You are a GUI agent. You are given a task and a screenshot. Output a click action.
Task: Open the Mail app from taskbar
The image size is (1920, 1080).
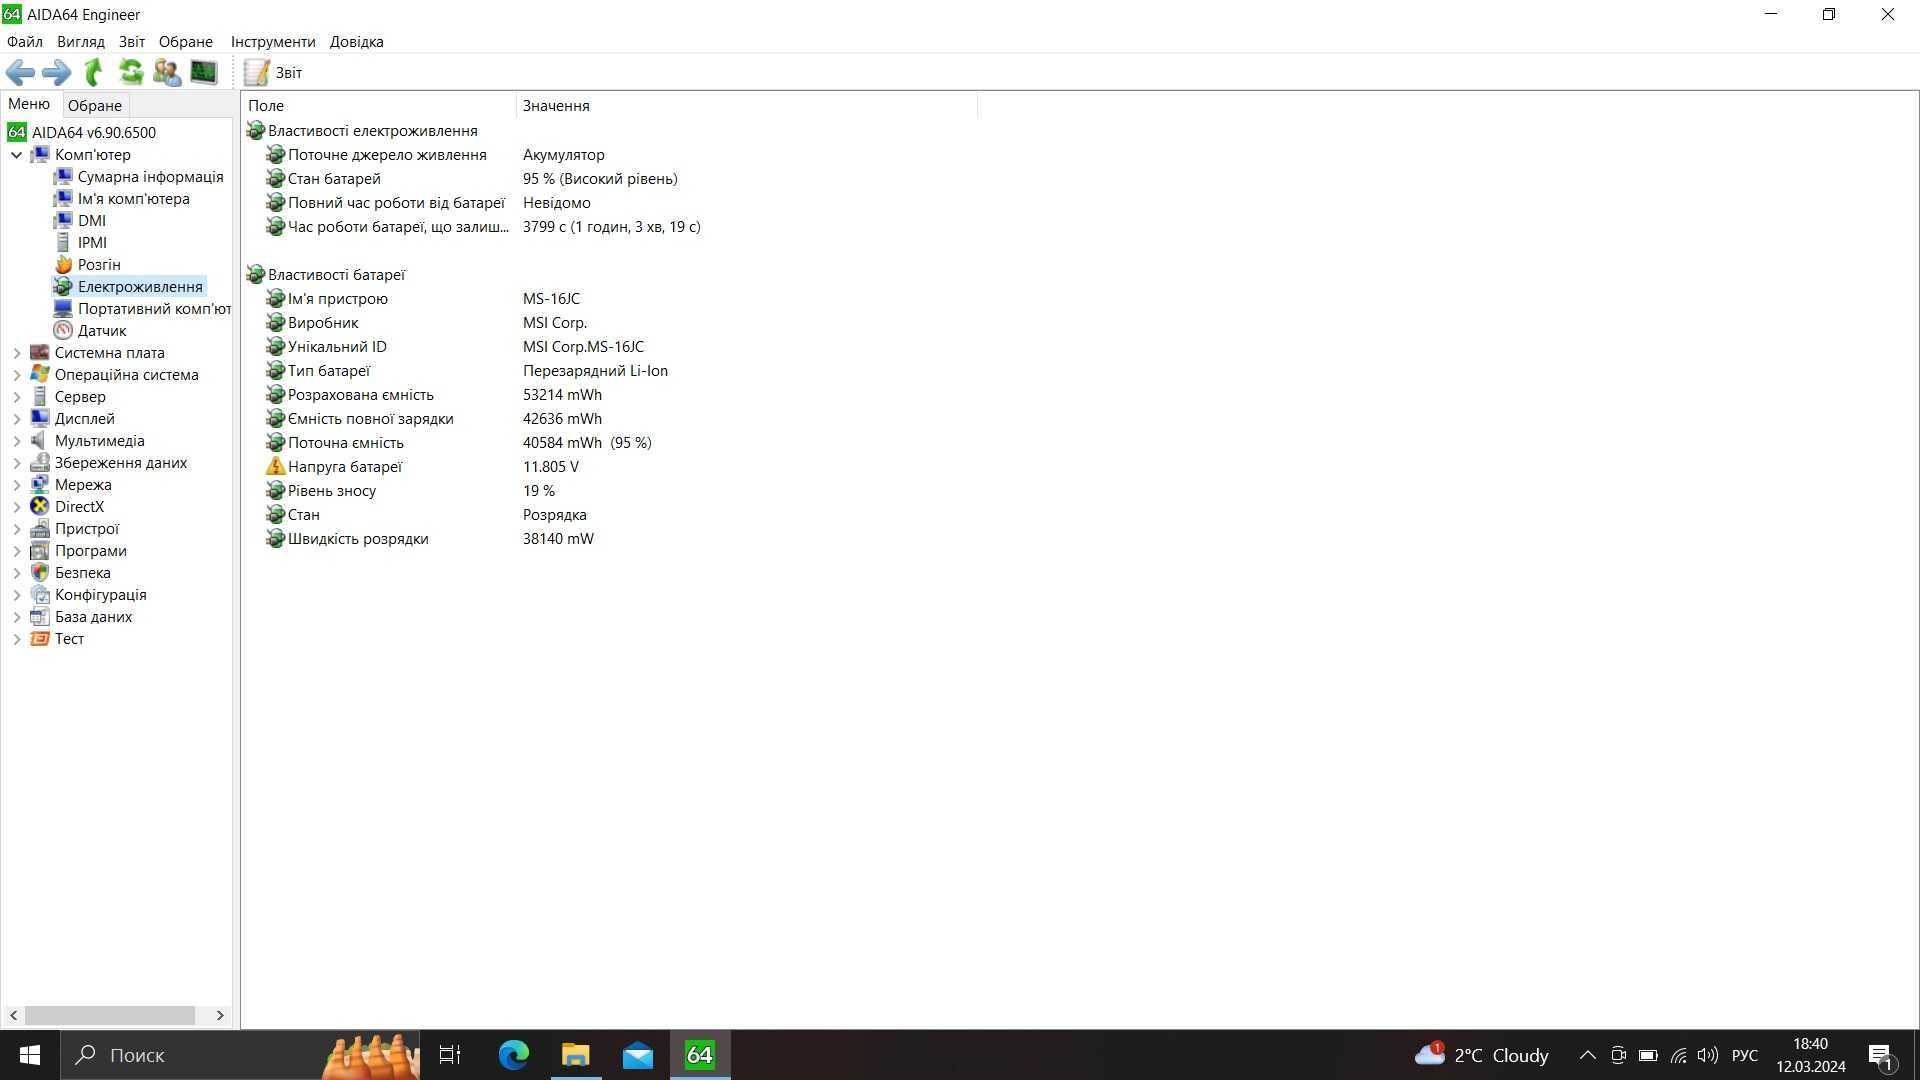click(x=638, y=1055)
